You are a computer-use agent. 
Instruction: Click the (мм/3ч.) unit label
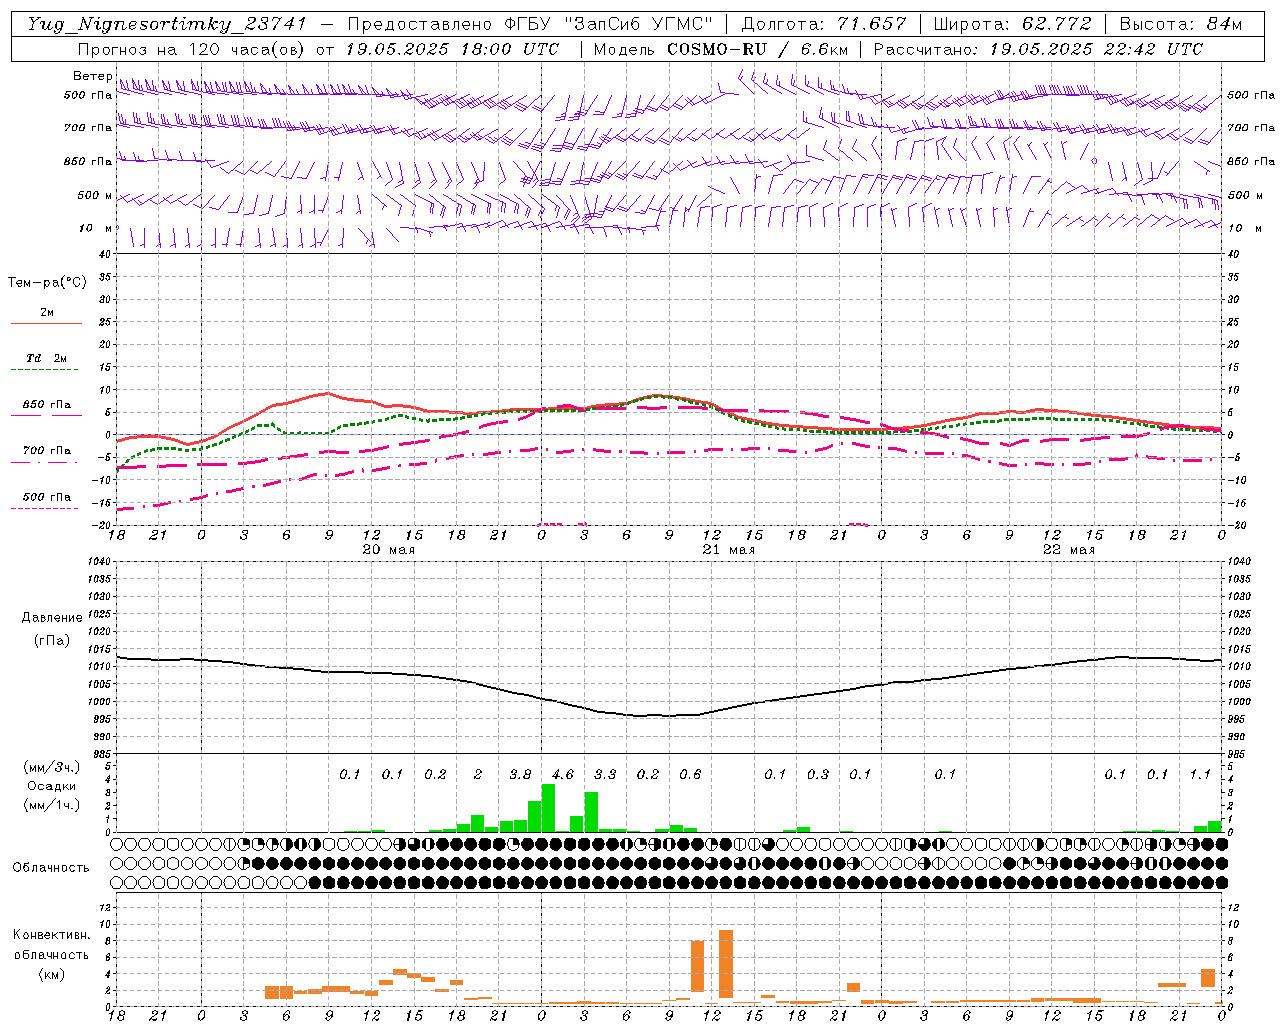point(52,768)
